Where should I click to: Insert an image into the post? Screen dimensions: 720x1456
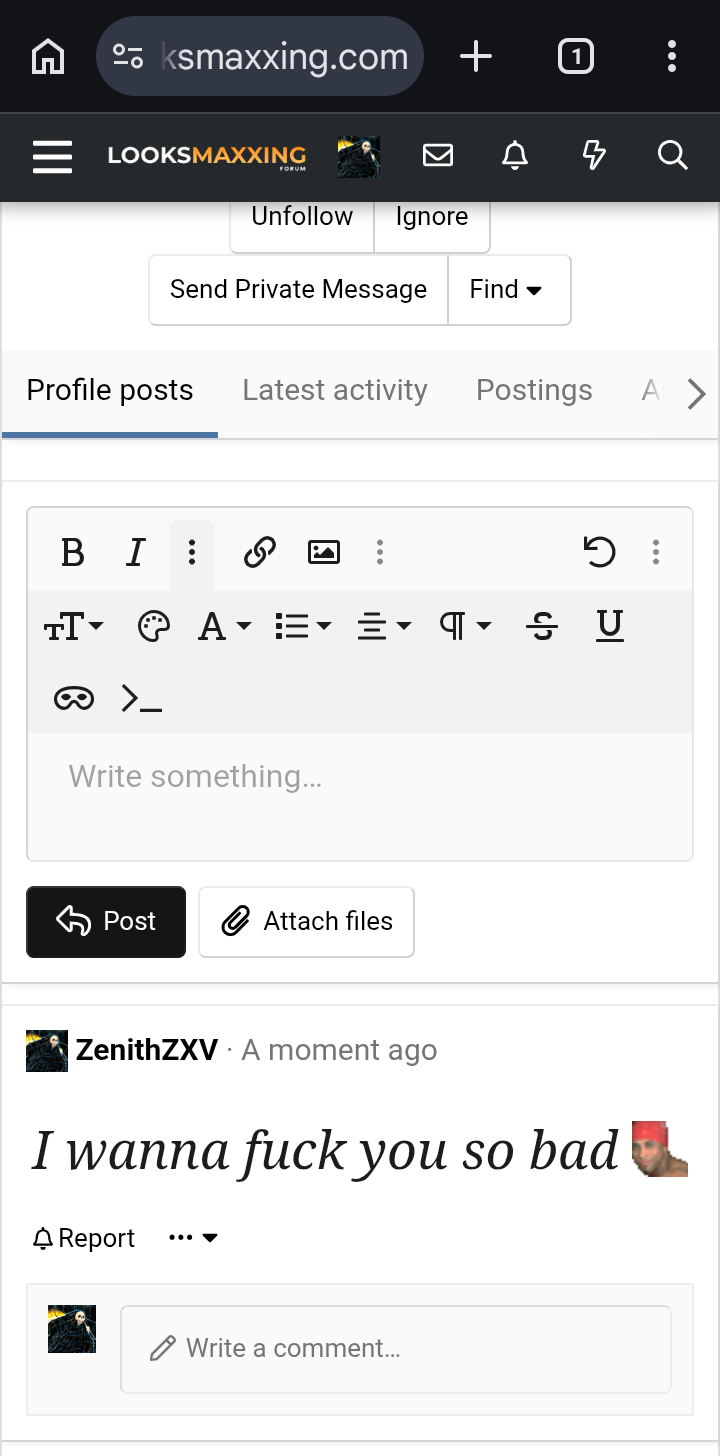[324, 552]
